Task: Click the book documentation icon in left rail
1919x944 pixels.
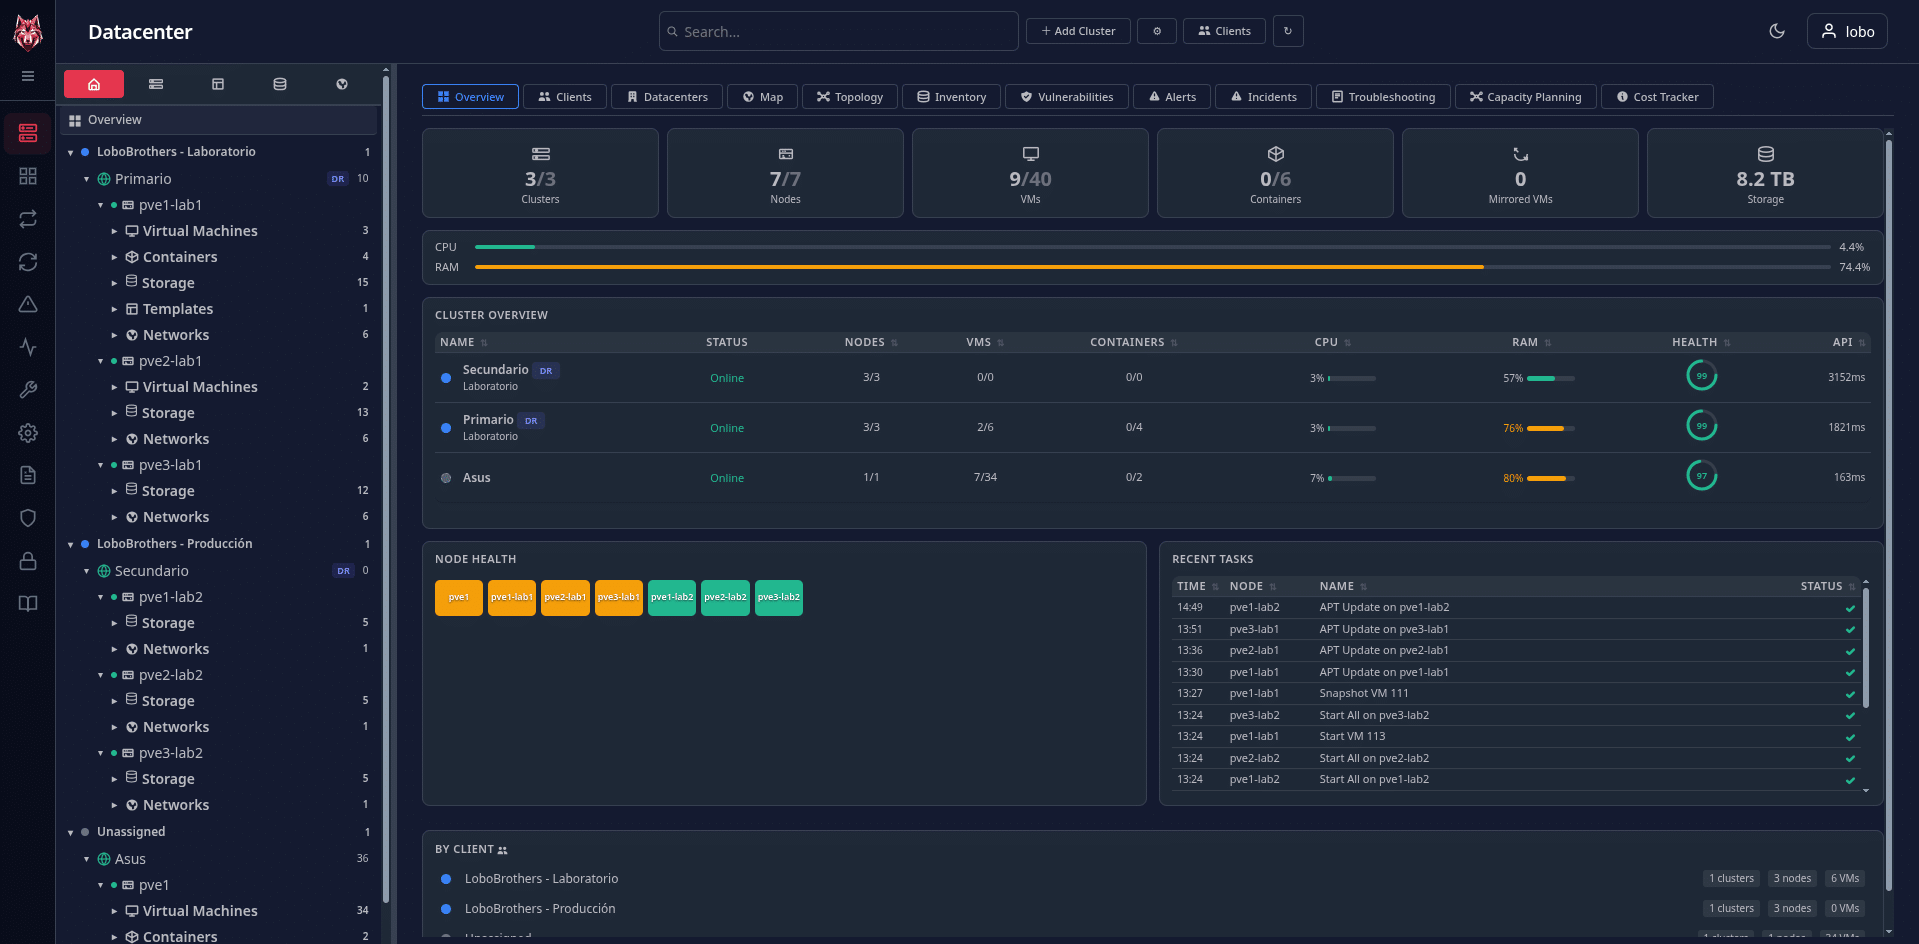Action: point(28,603)
